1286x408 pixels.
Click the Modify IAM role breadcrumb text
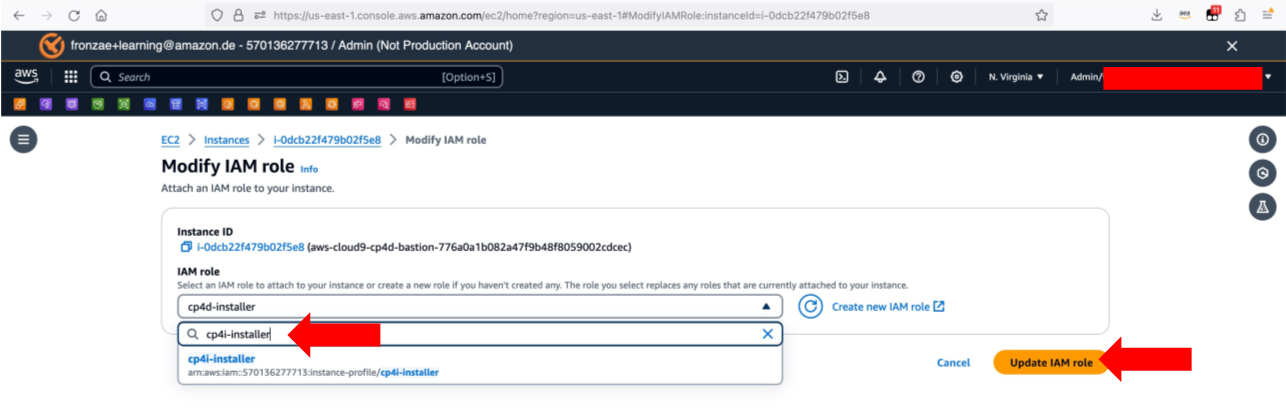click(x=446, y=140)
